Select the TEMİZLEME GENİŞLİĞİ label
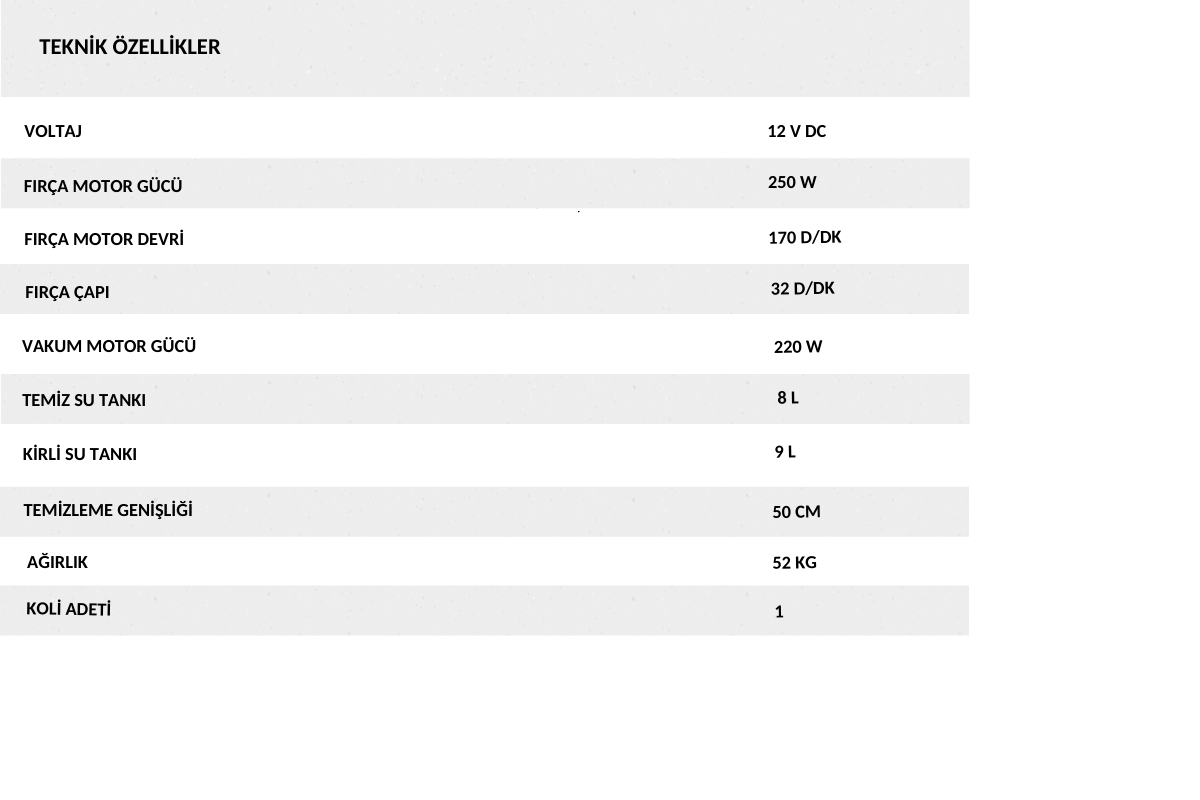The height and width of the screenshot is (800, 1200). coord(108,510)
